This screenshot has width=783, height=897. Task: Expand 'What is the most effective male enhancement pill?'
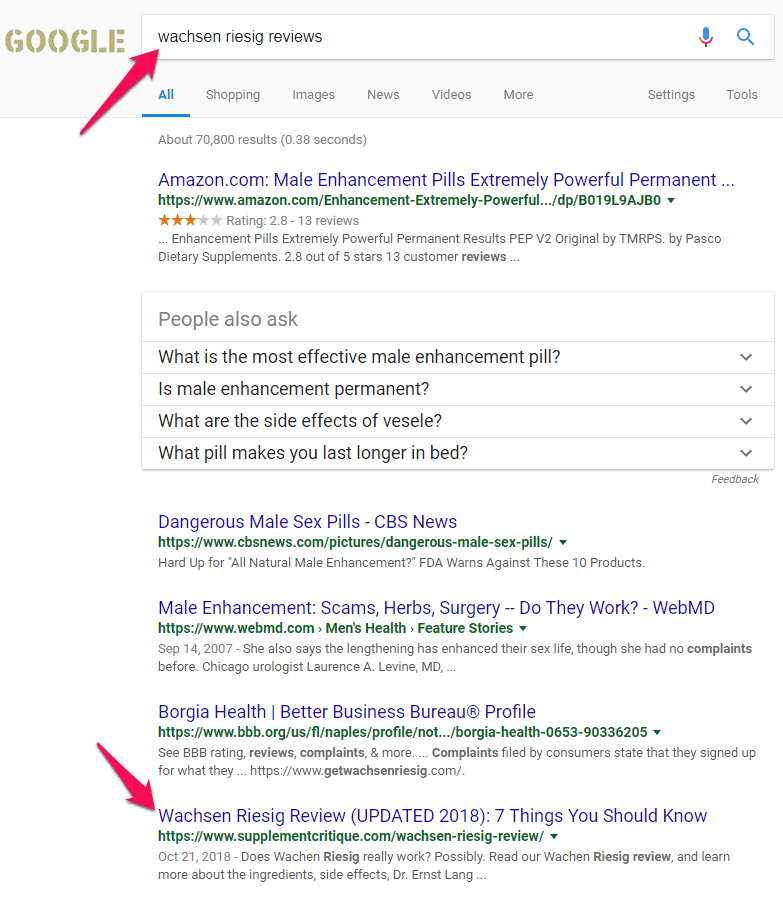pos(458,357)
